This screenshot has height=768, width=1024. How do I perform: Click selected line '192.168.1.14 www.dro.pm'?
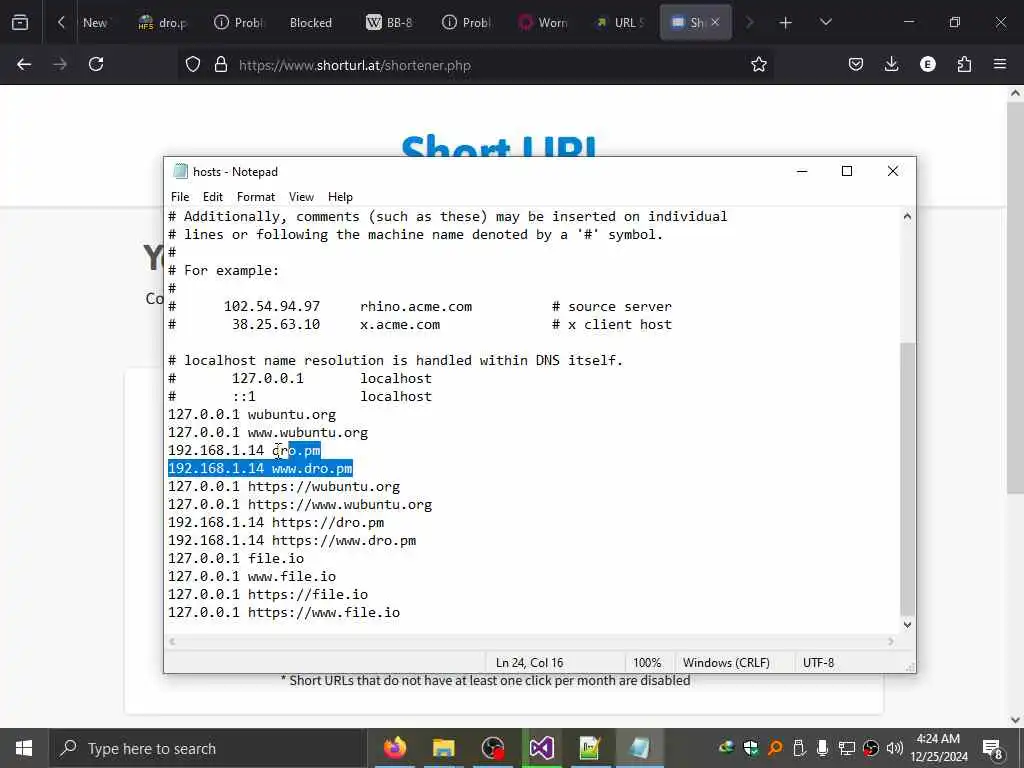tap(260, 469)
